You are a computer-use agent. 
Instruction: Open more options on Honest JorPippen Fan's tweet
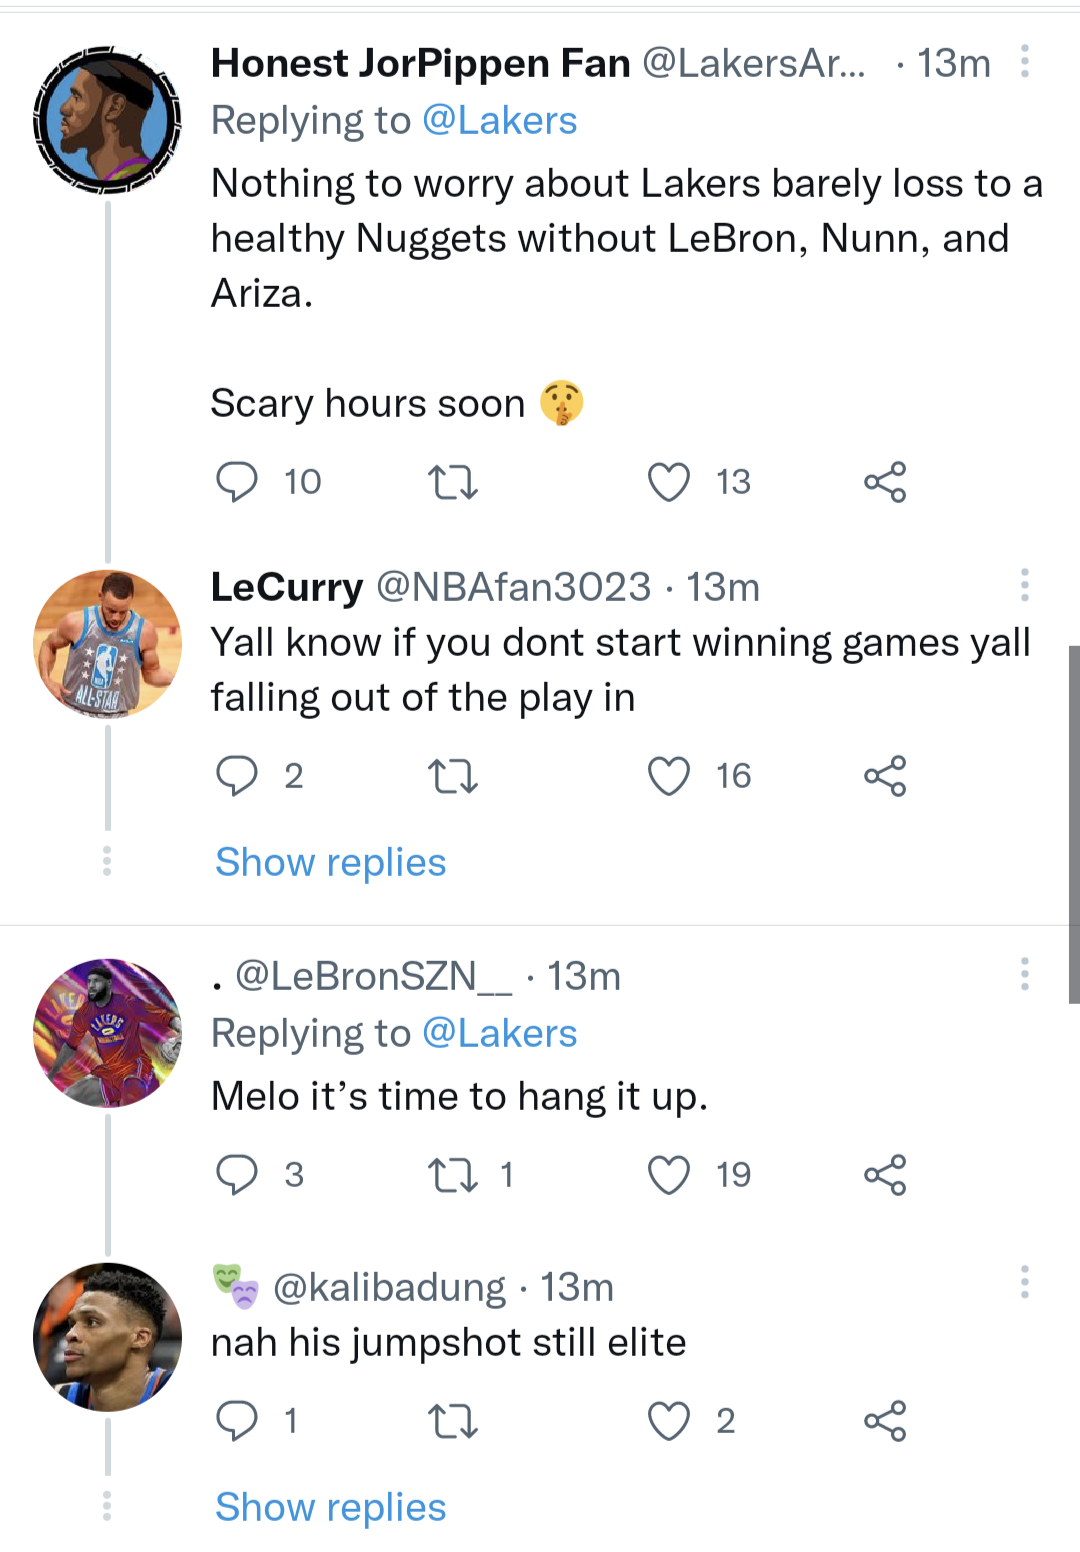pos(1025,62)
